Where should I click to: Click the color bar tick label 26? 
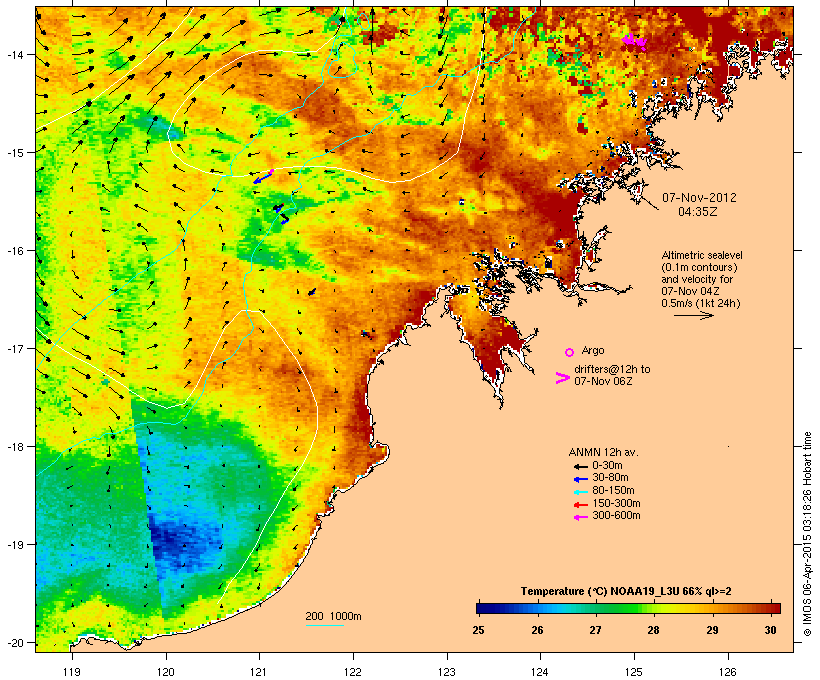point(537,630)
